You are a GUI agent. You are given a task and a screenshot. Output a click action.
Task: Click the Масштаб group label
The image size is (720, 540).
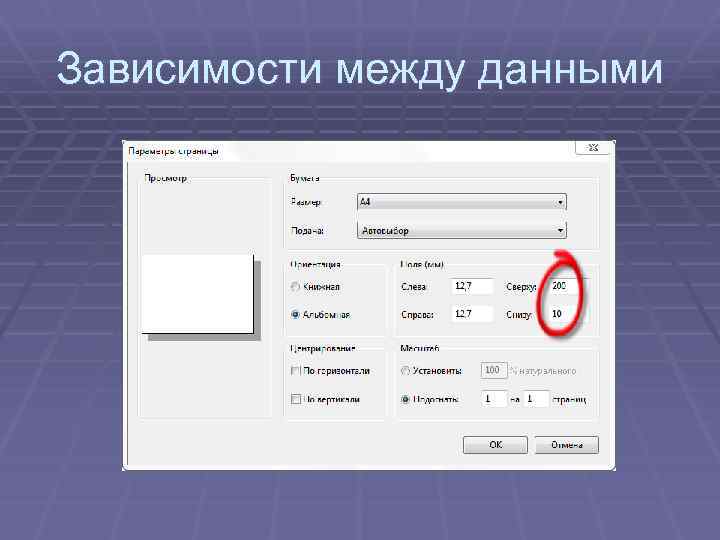420,349
